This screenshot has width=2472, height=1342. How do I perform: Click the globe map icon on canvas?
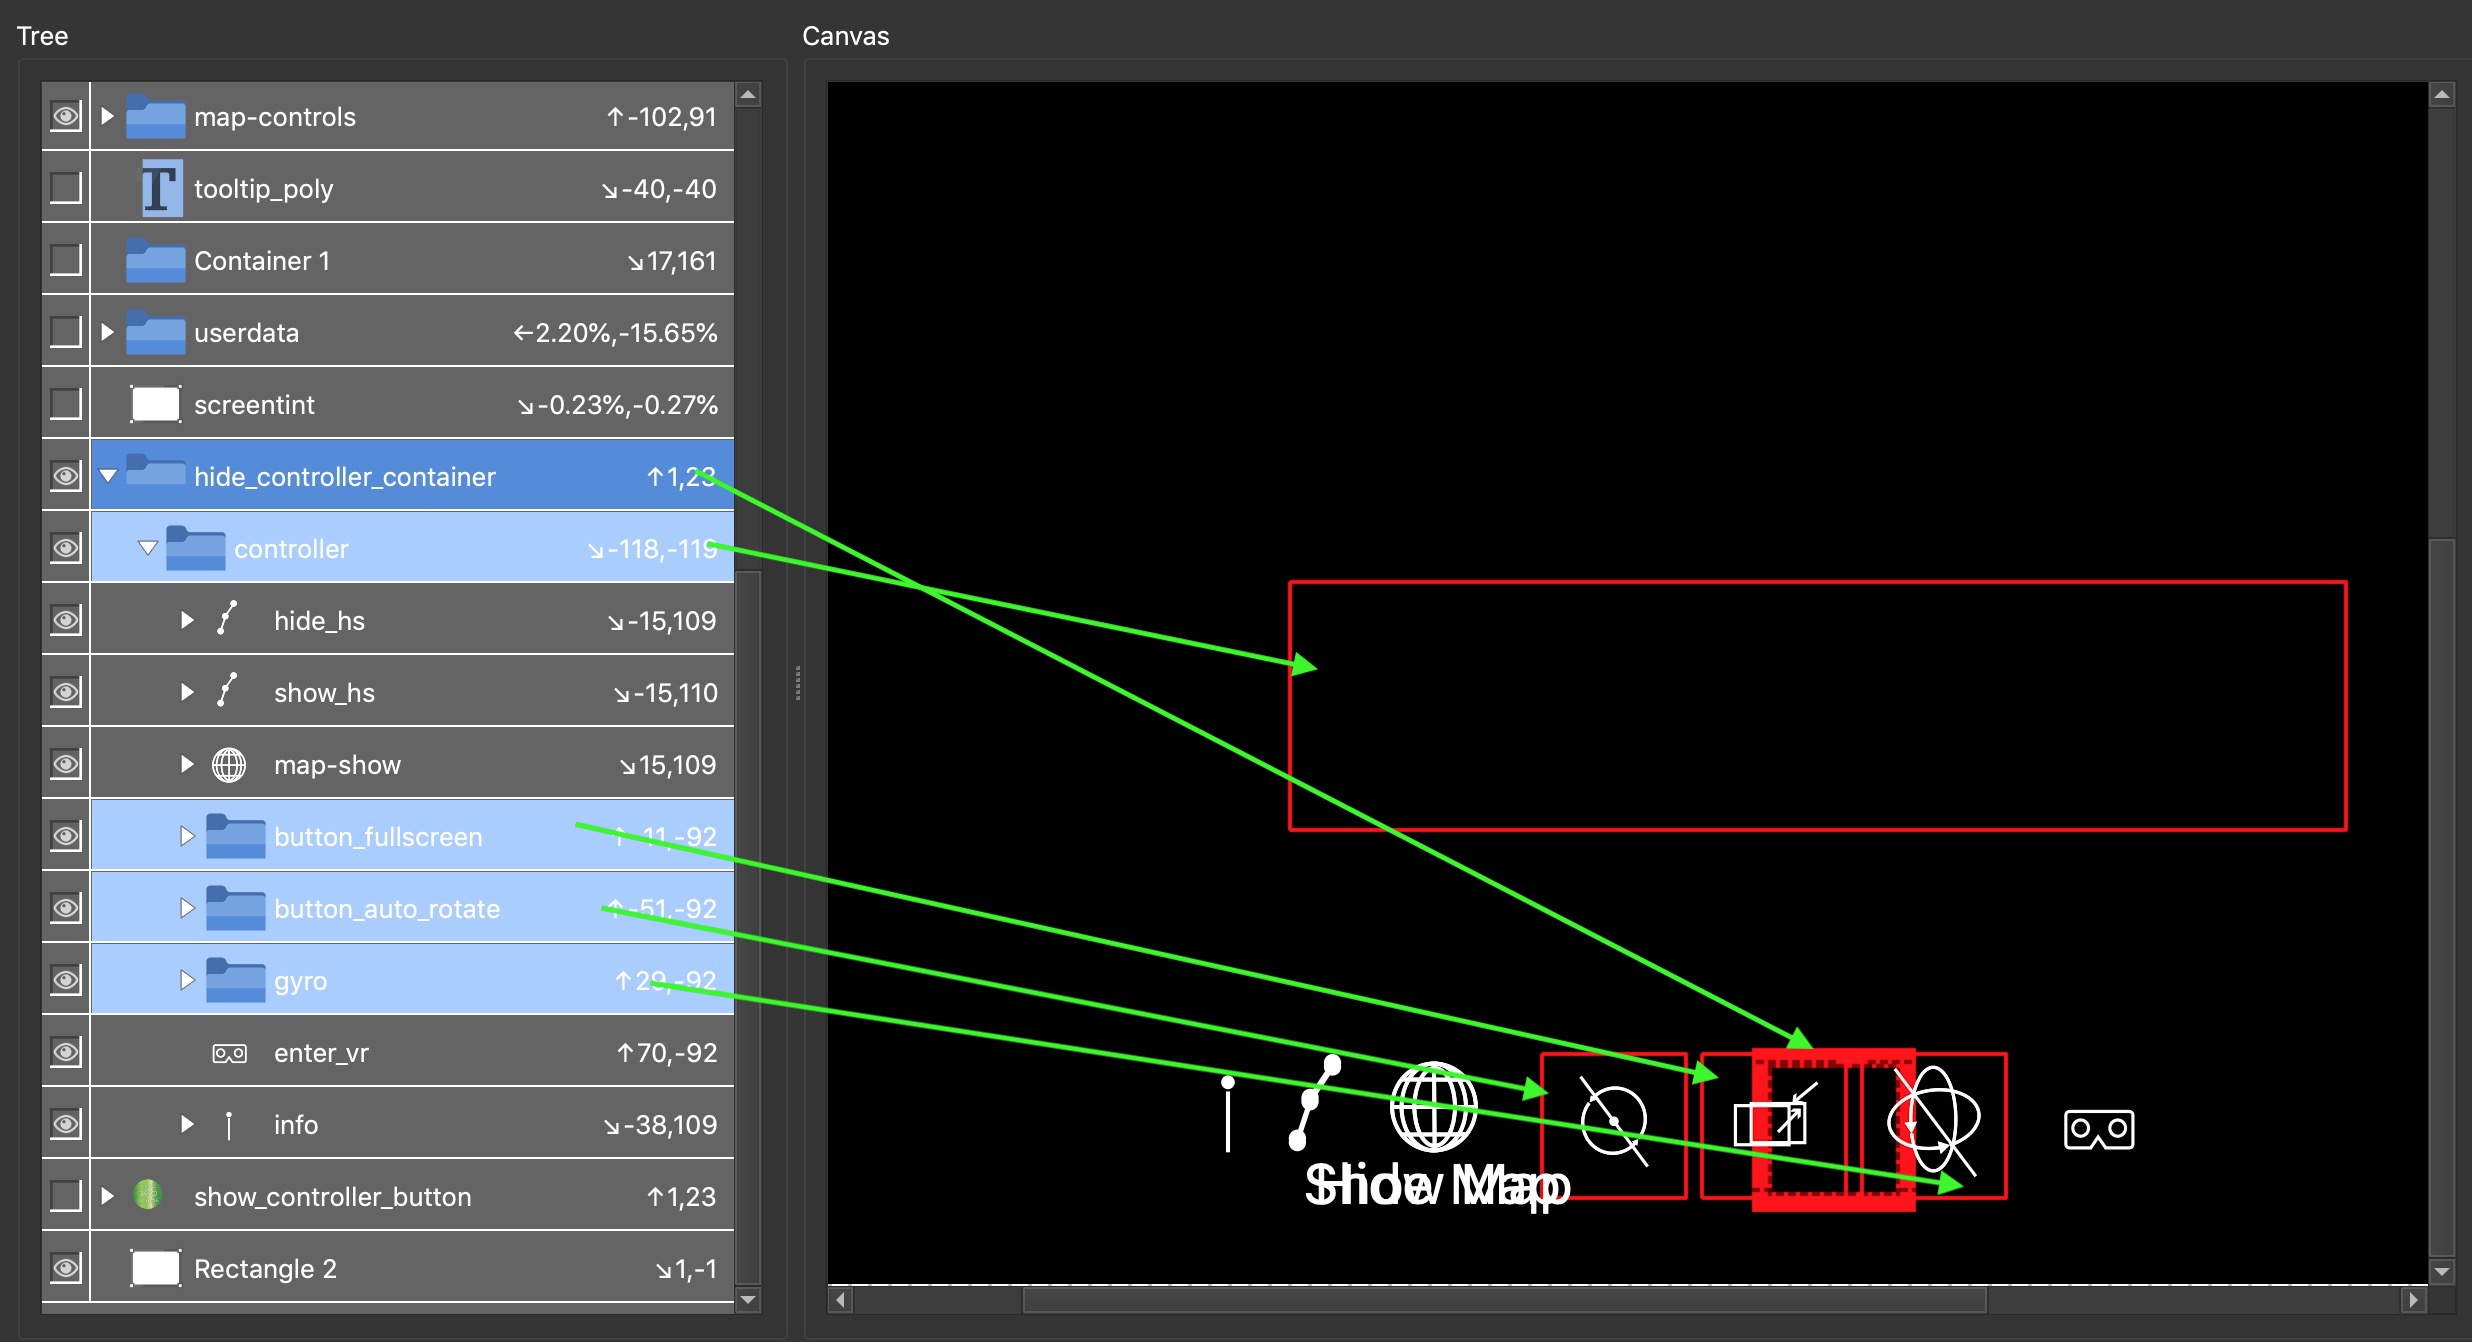[x=1433, y=1107]
